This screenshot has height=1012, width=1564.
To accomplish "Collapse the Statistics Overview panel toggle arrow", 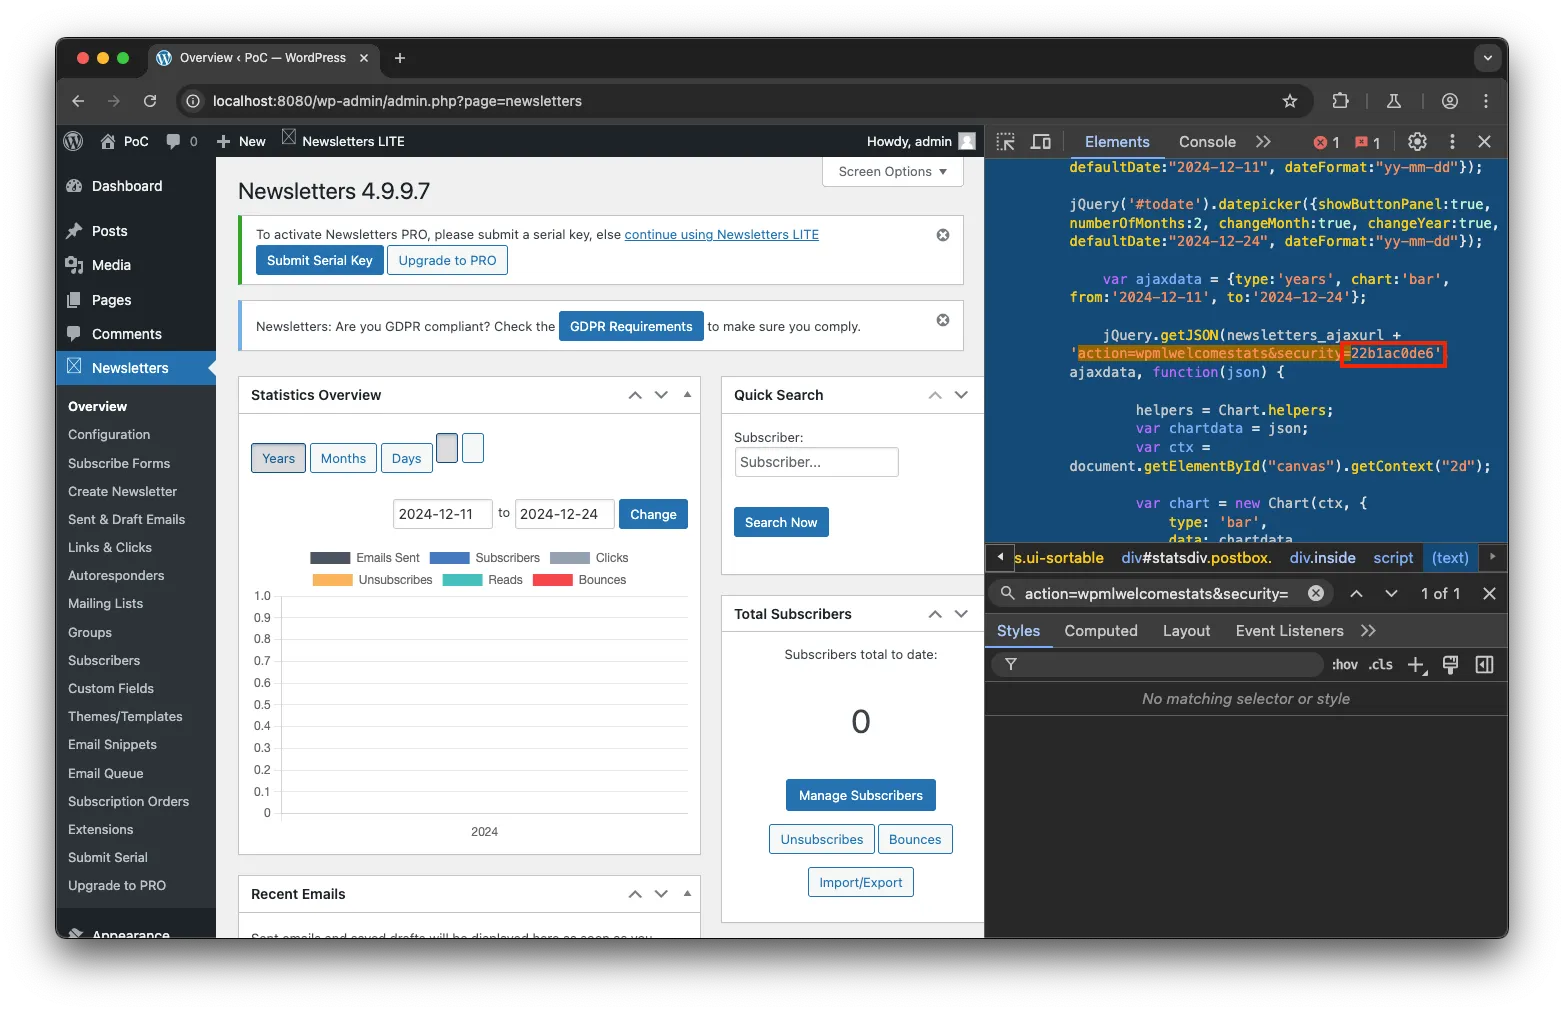I will tap(687, 395).
